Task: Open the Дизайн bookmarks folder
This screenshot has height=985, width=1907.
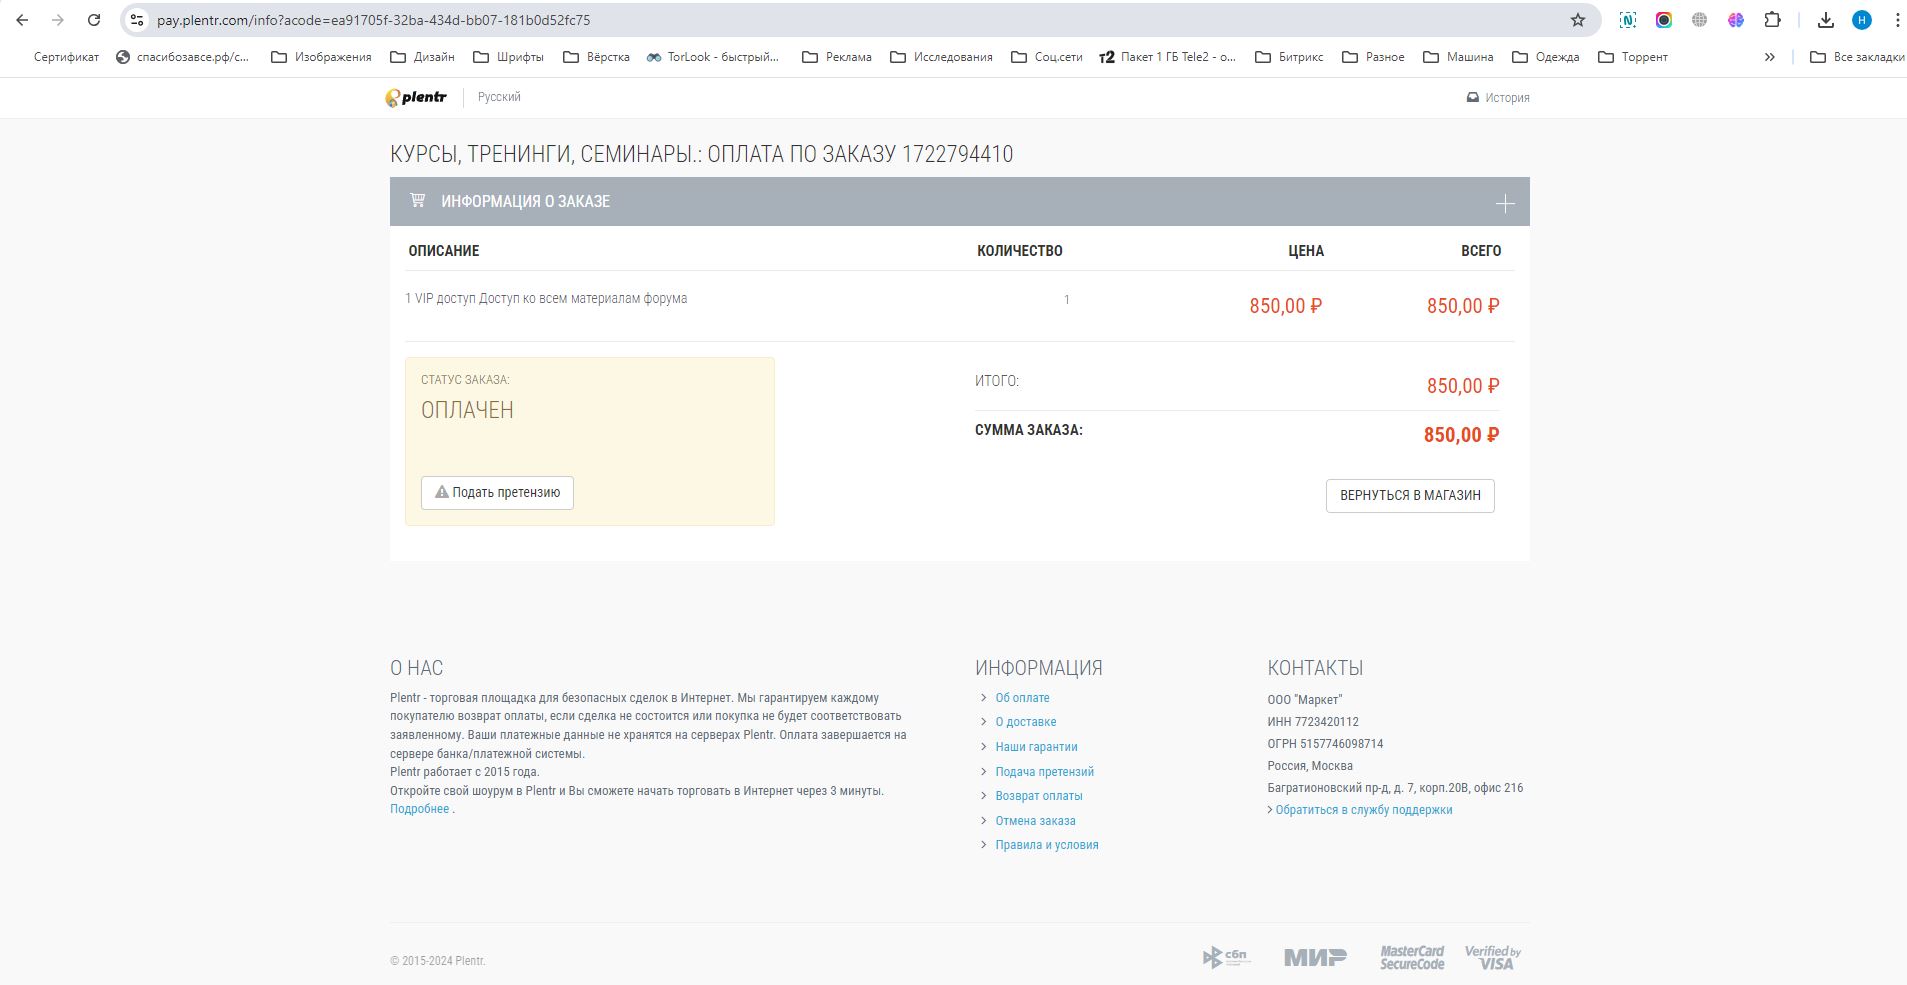Action: [422, 57]
